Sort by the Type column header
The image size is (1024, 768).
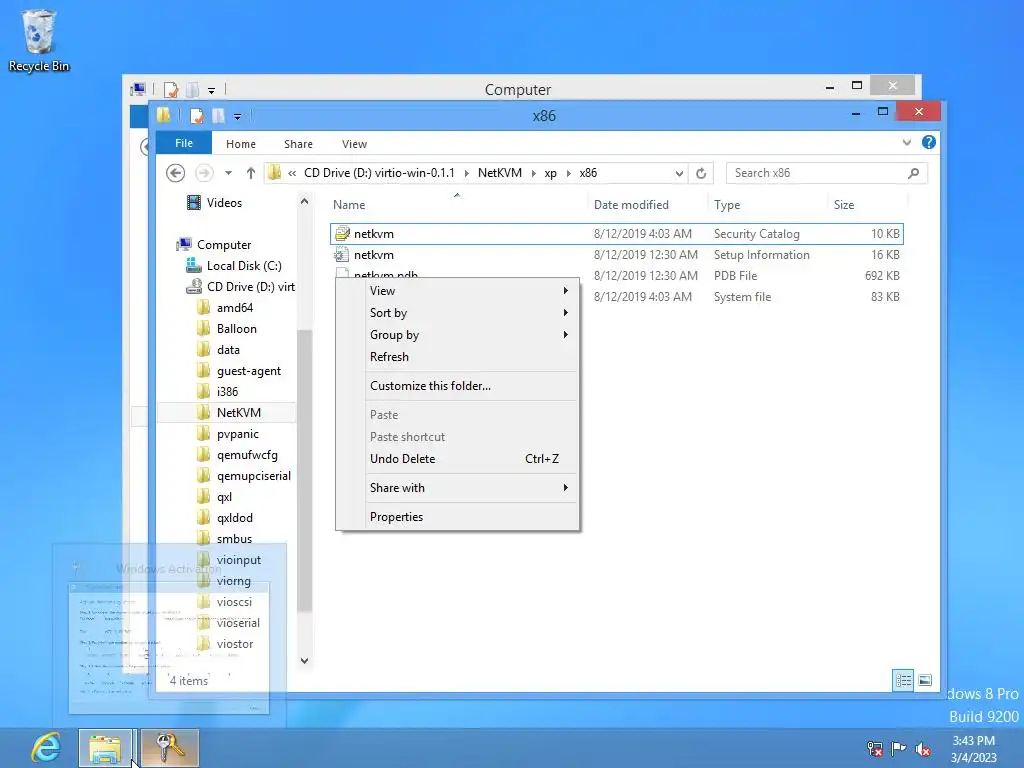pos(727,204)
